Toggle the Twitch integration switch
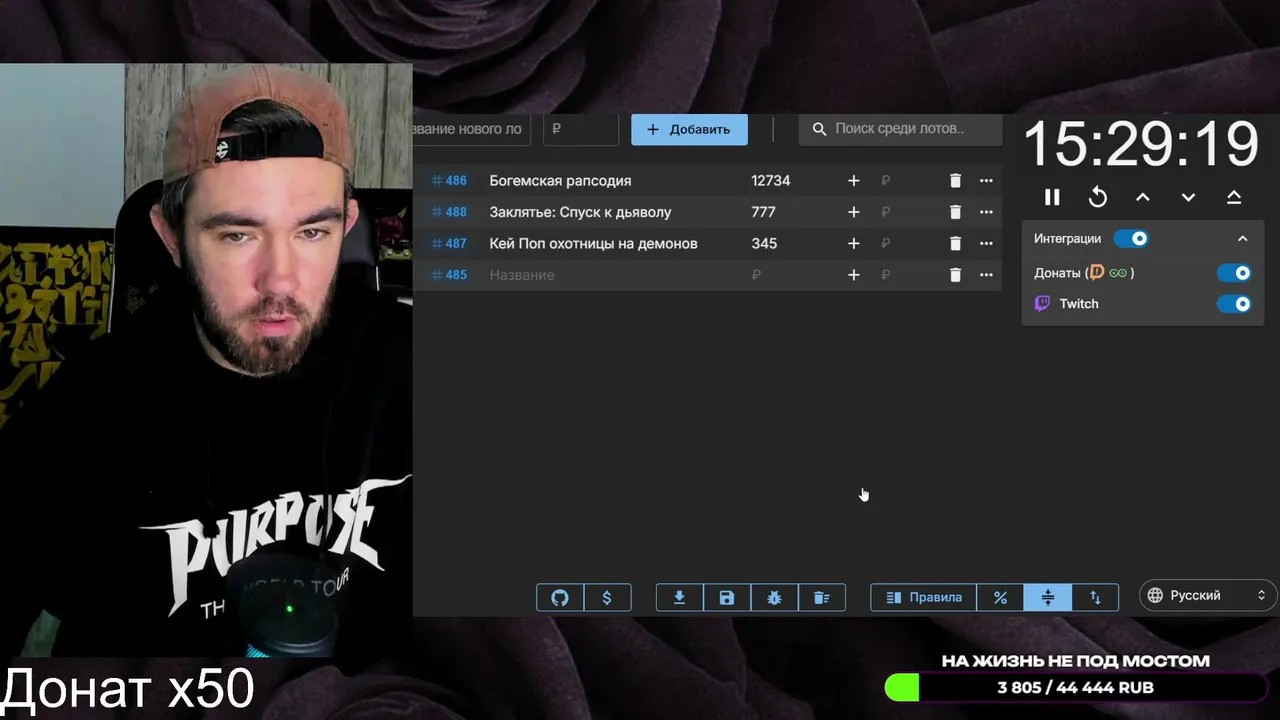The image size is (1280, 720). click(x=1235, y=304)
